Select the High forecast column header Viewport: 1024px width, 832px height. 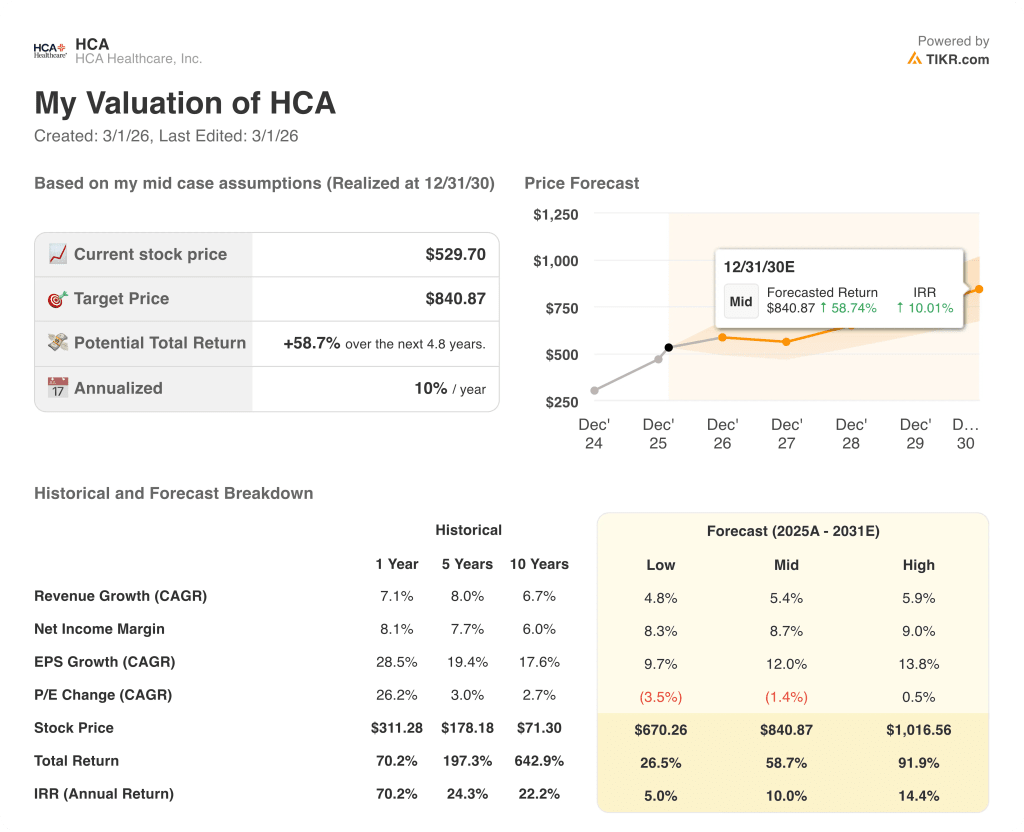[x=918, y=565]
